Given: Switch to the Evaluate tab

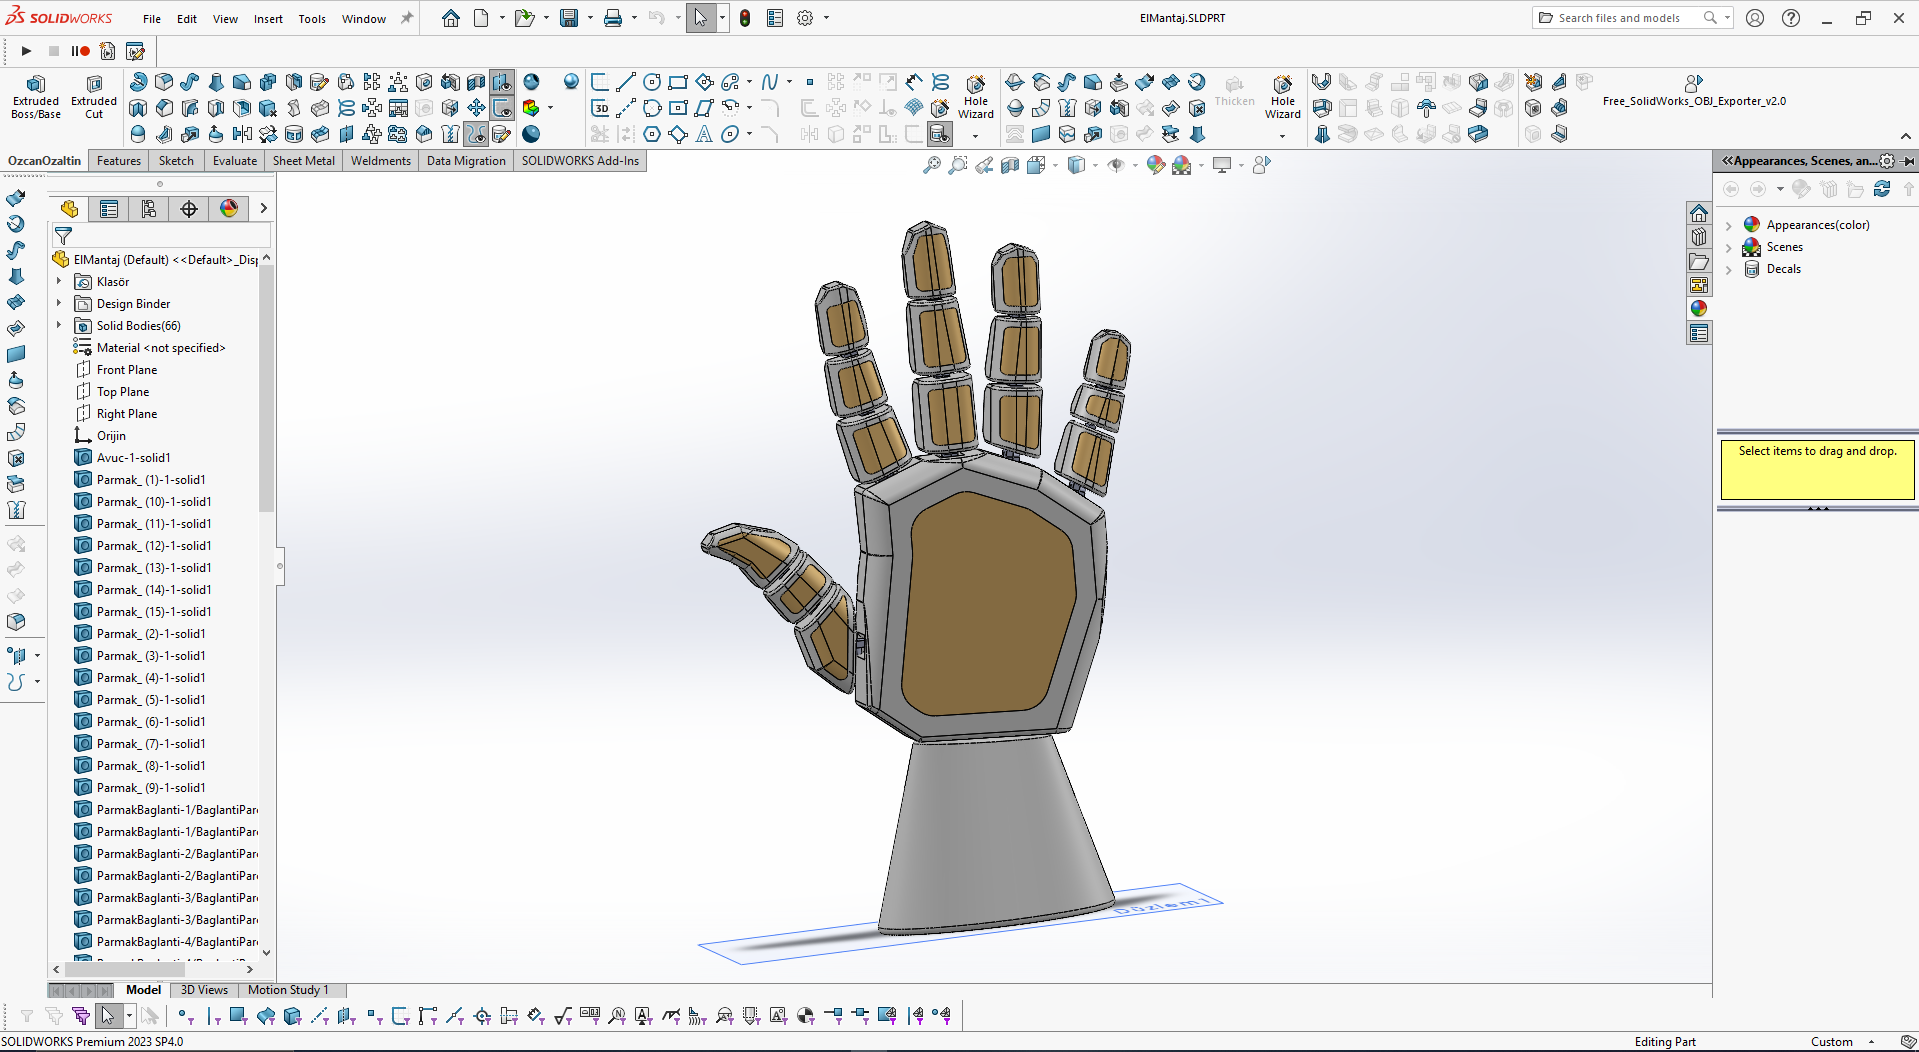Looking at the screenshot, I should click(235, 161).
